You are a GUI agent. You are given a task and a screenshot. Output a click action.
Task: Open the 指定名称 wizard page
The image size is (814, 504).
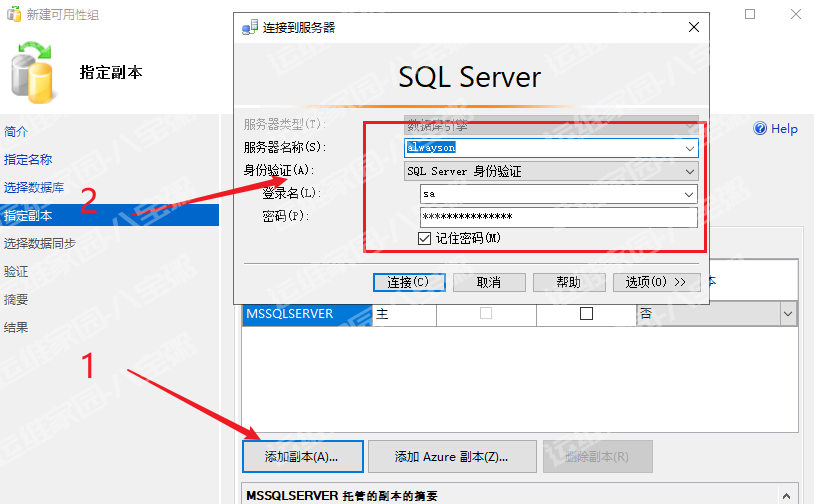click(x=28, y=159)
